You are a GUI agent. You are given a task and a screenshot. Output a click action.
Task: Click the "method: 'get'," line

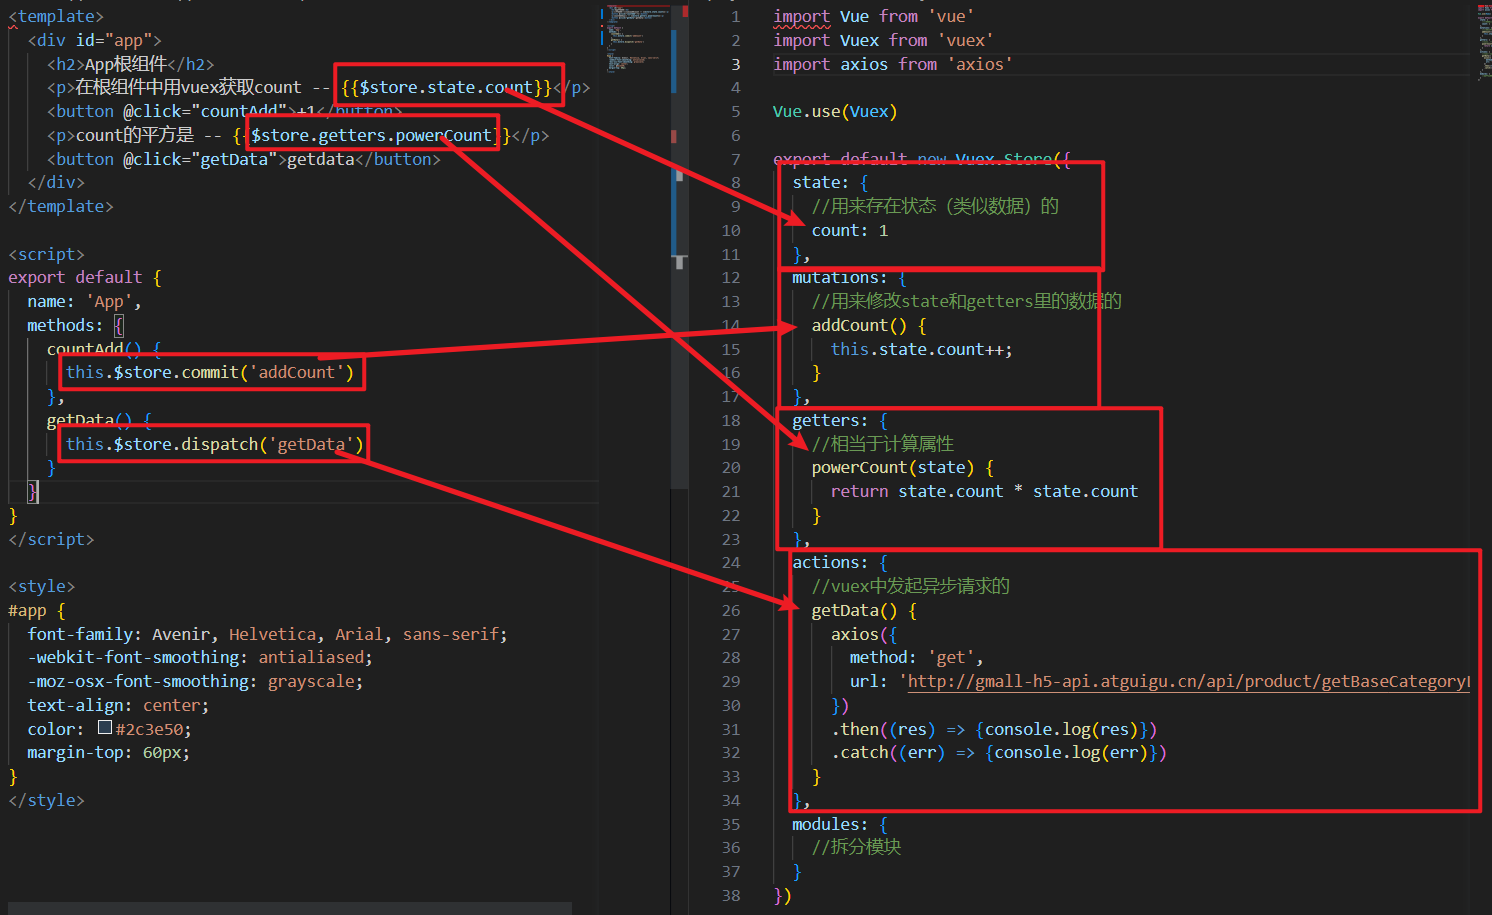916,657
